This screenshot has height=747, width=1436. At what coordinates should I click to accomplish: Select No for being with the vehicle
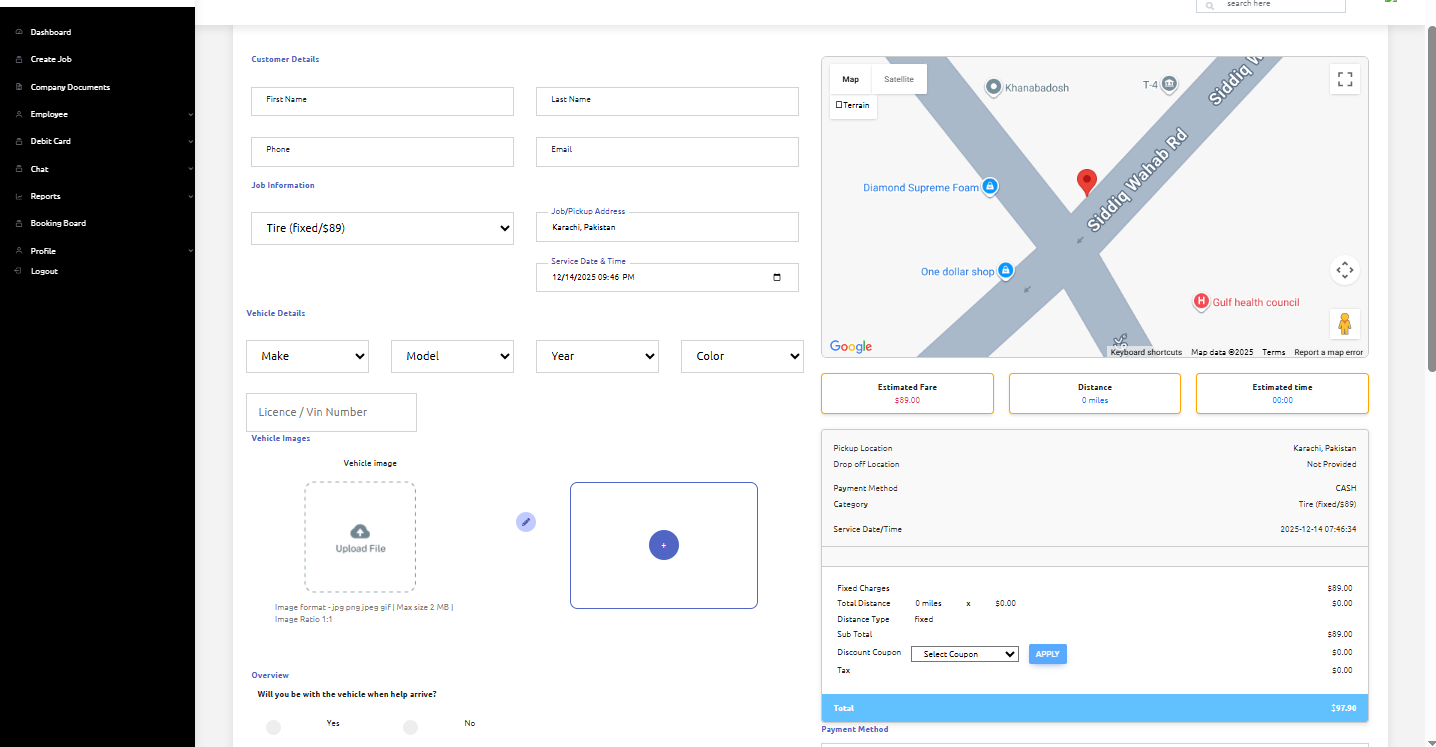pos(410,727)
